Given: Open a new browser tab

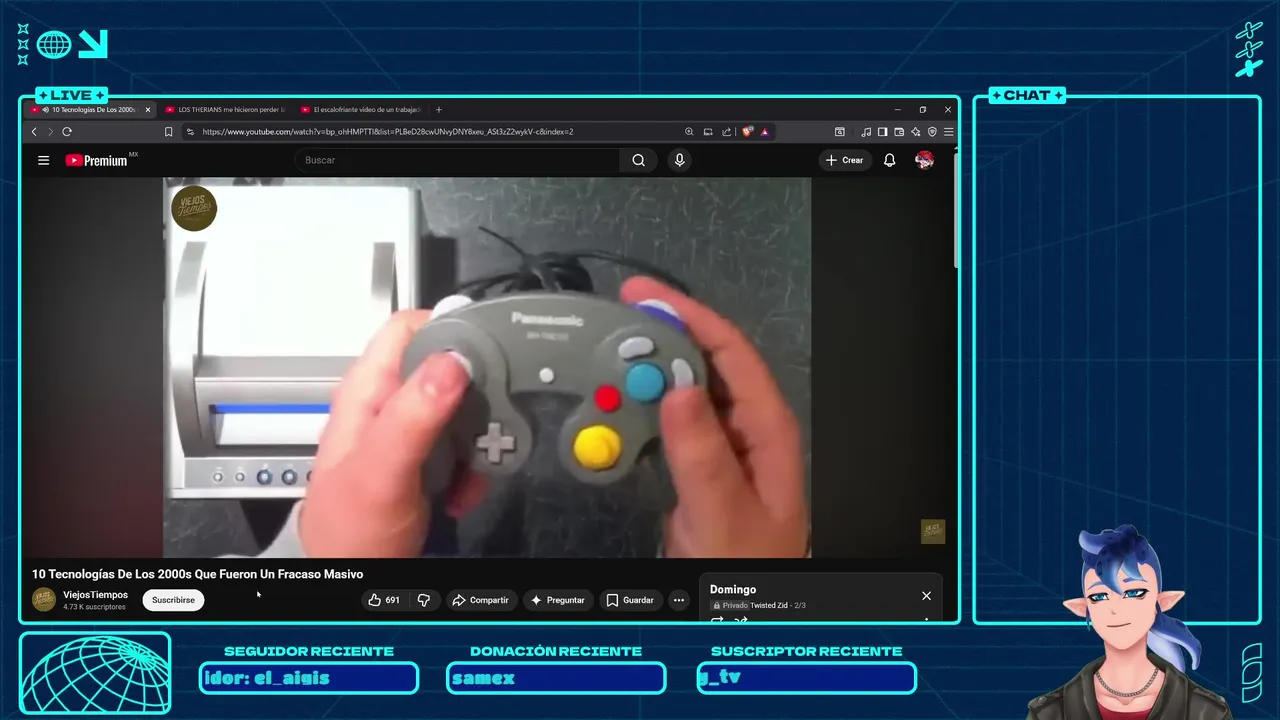Looking at the screenshot, I should tap(438, 110).
